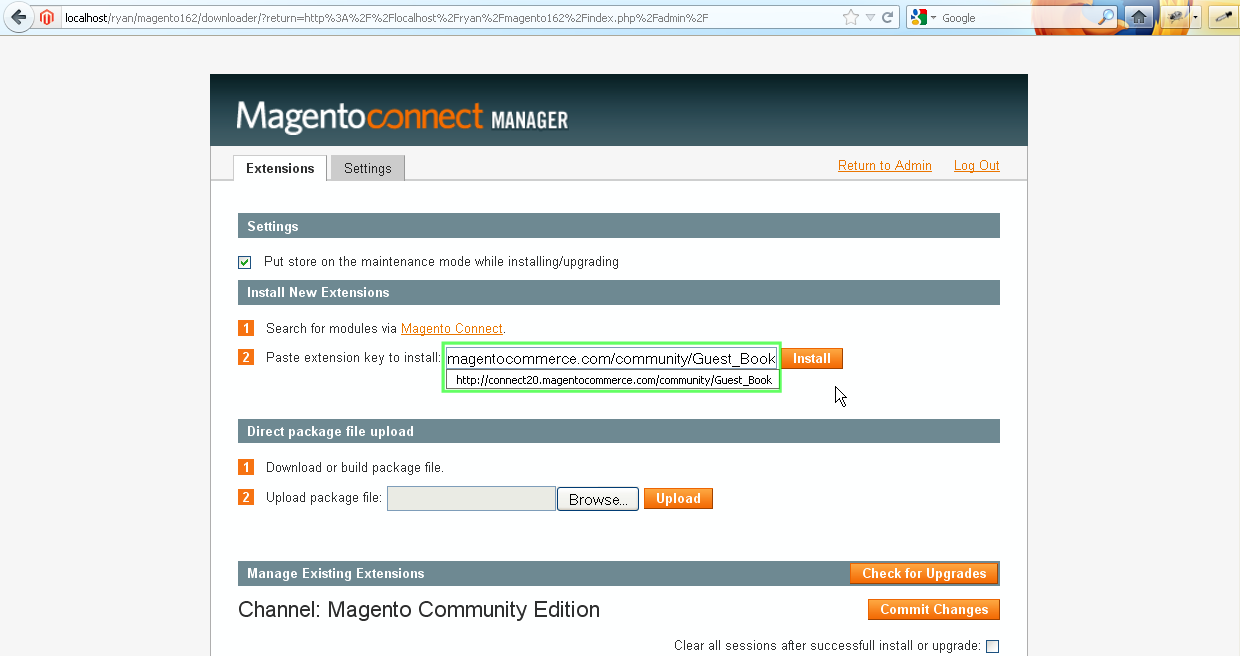This screenshot has height=656, width=1240.
Task: Select the autocomplete suggestion for Guest_Book URL
Action: (612, 380)
